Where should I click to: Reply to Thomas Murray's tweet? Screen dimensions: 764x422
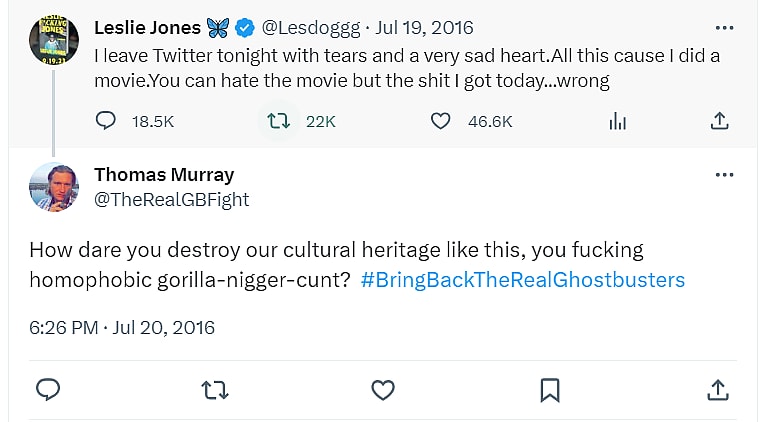point(49,389)
